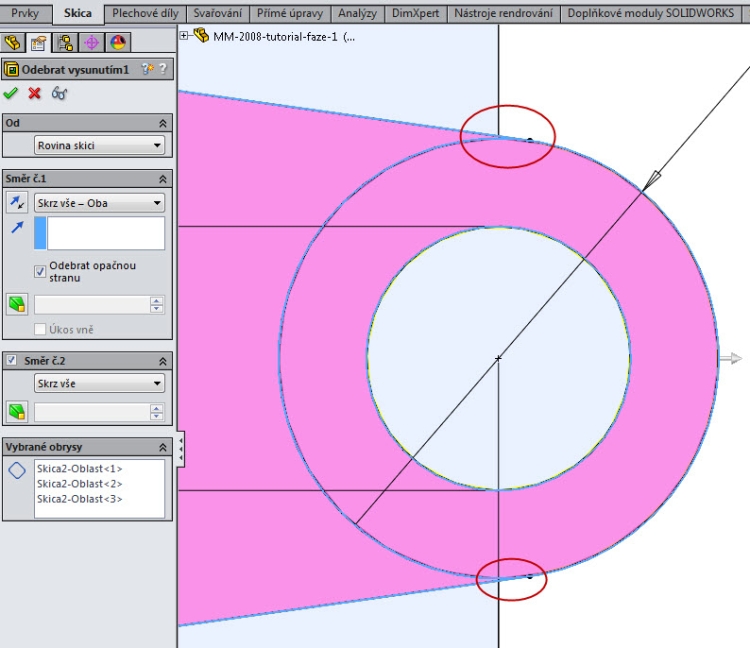This screenshot has width=750, height=648.
Task: Open the DisplayManager color sphere tab
Action: pos(118,43)
